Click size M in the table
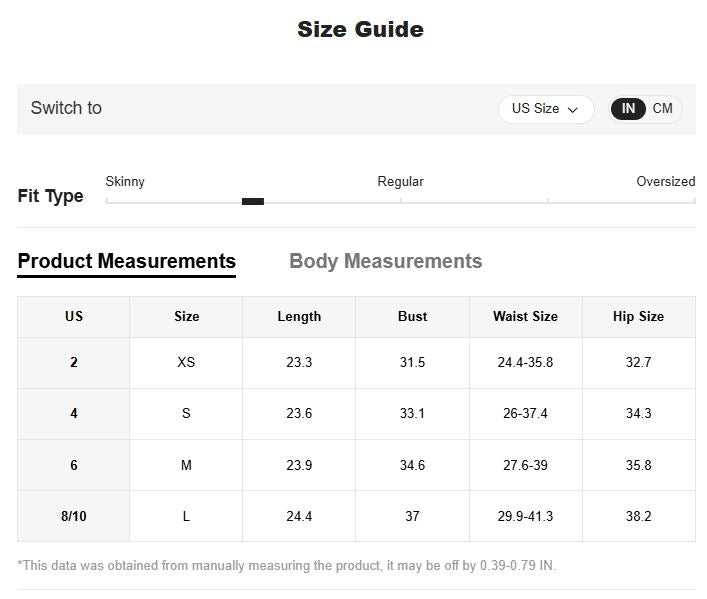This screenshot has width=707, height=599. 186,465
